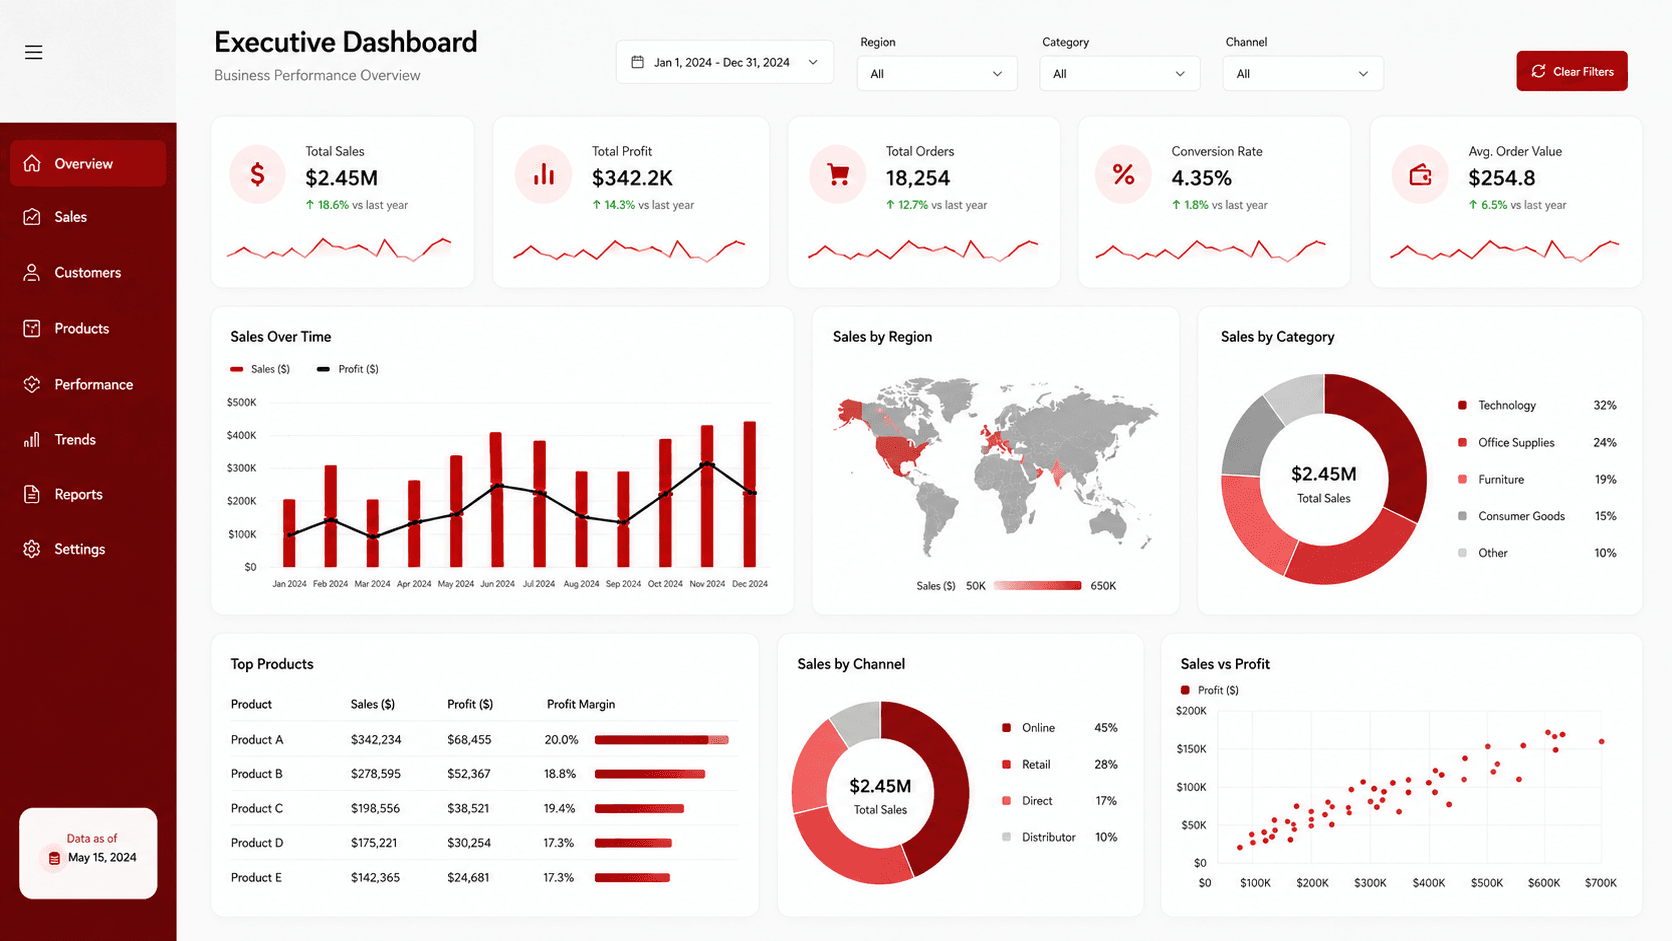Open the Category filter dropdown
The height and width of the screenshot is (941, 1672).
pos(1120,73)
